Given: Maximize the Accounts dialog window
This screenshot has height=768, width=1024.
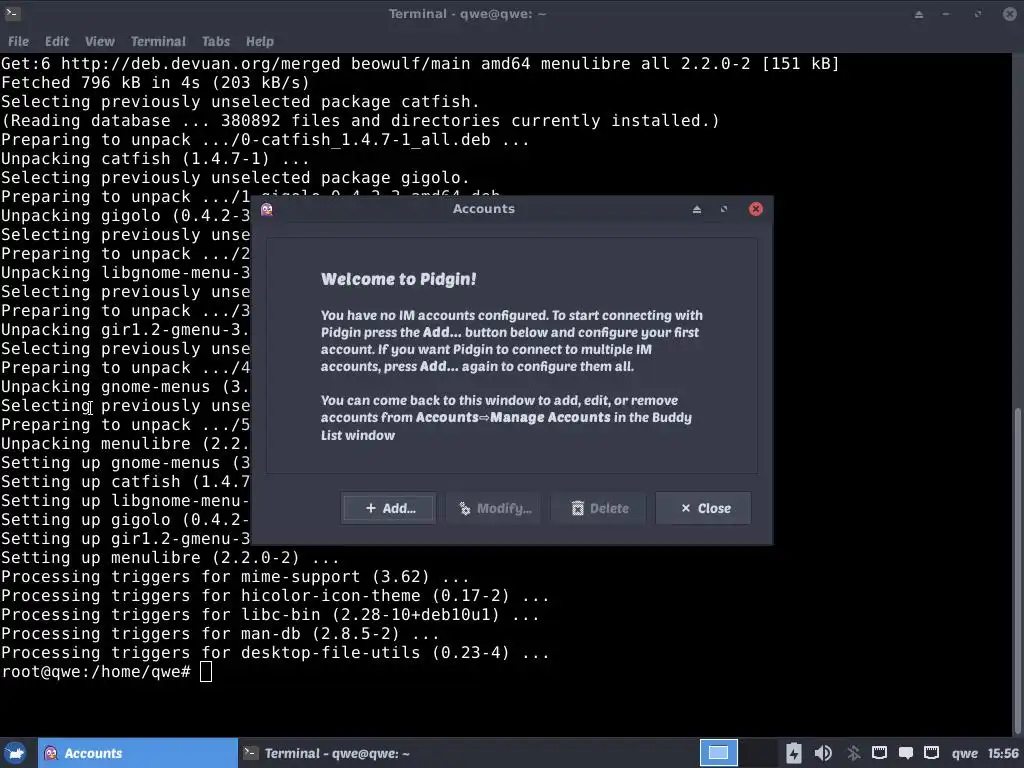Looking at the screenshot, I should (x=724, y=209).
